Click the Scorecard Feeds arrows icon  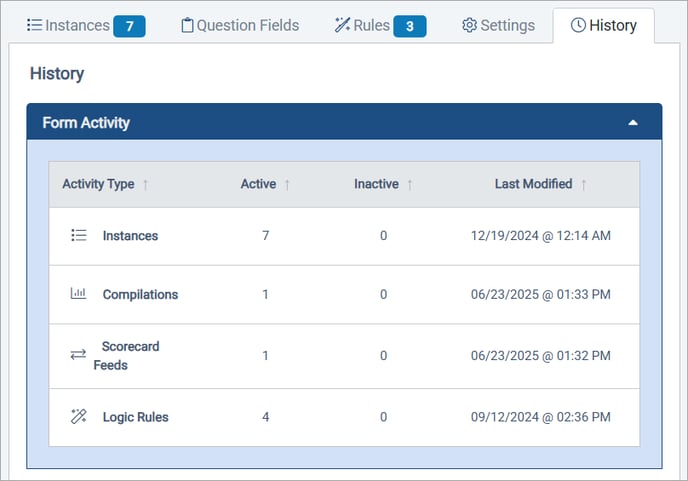[79, 355]
